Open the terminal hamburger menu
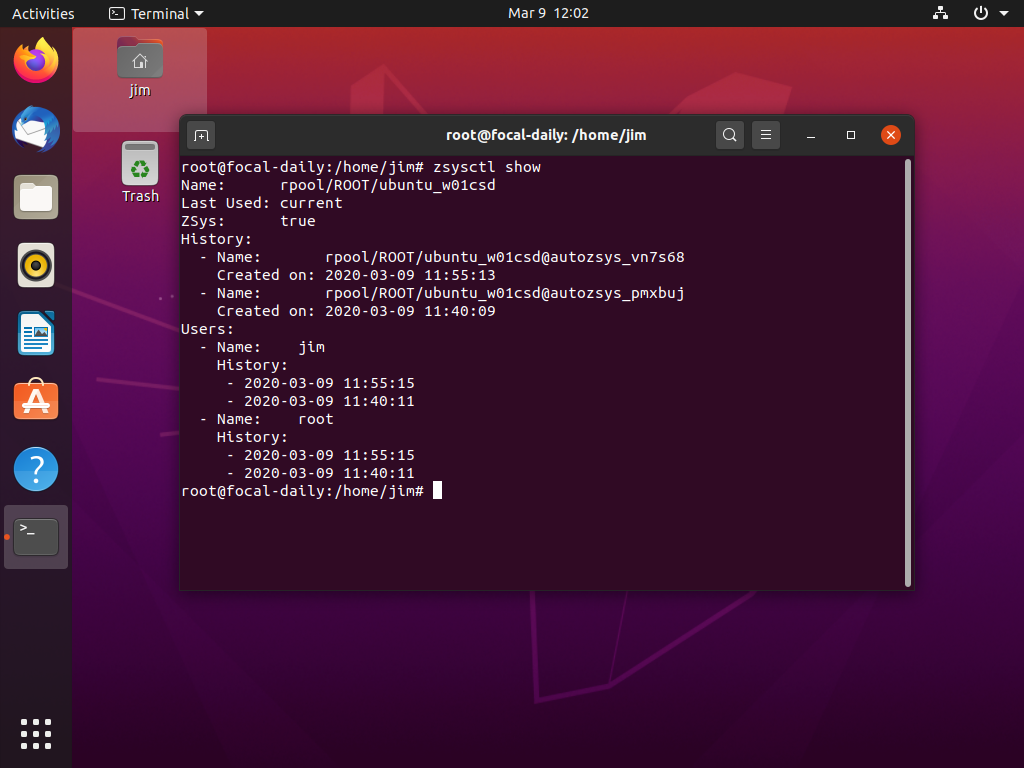The width and height of the screenshot is (1024, 768). coord(765,134)
